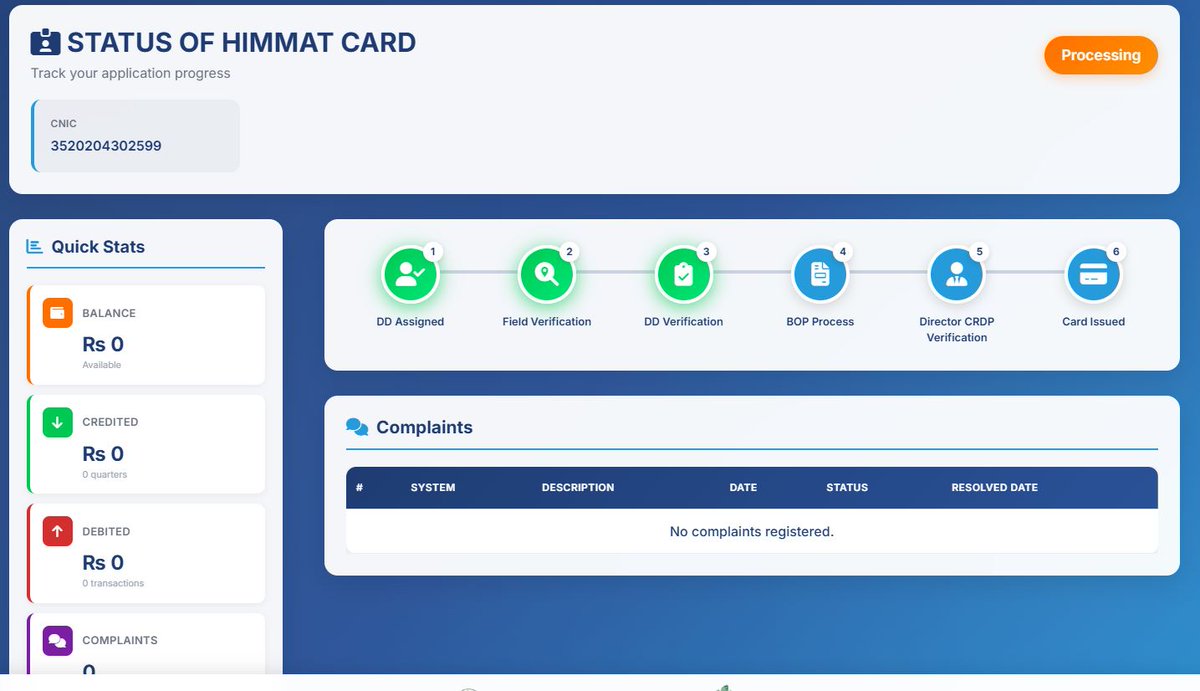Image resolution: width=1200 pixels, height=691 pixels.
Task: Click the Quick Stats chart icon
Action: [35, 246]
